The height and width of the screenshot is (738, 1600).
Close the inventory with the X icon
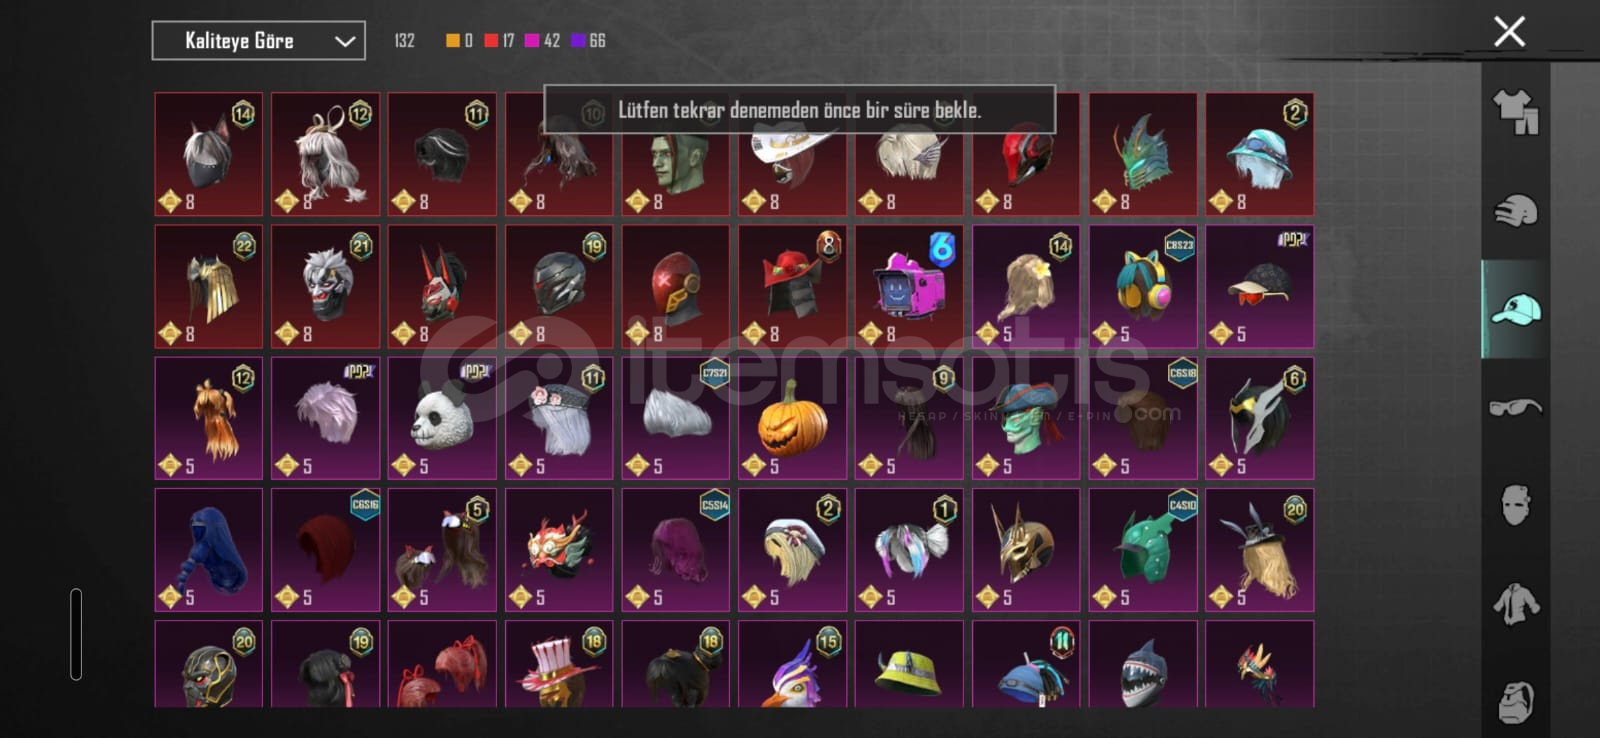click(1509, 32)
